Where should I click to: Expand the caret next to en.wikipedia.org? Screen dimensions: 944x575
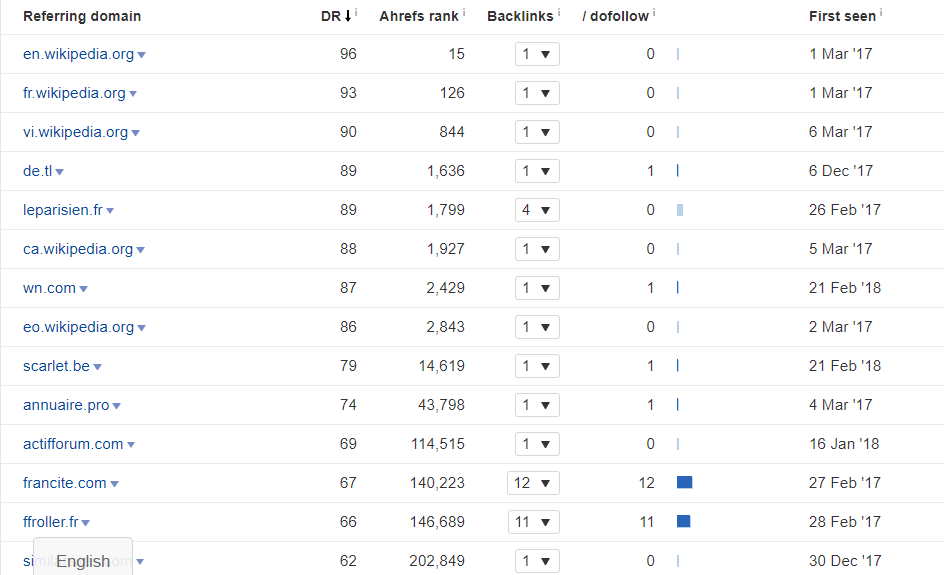(141, 55)
